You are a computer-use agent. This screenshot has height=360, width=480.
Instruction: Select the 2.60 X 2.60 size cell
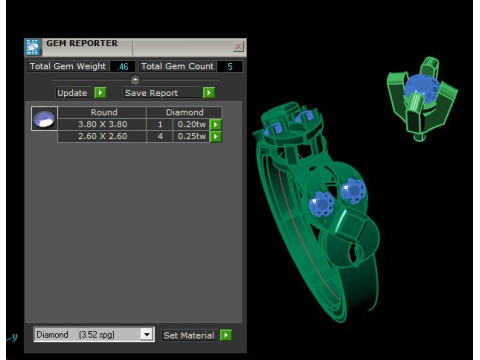click(x=102, y=136)
